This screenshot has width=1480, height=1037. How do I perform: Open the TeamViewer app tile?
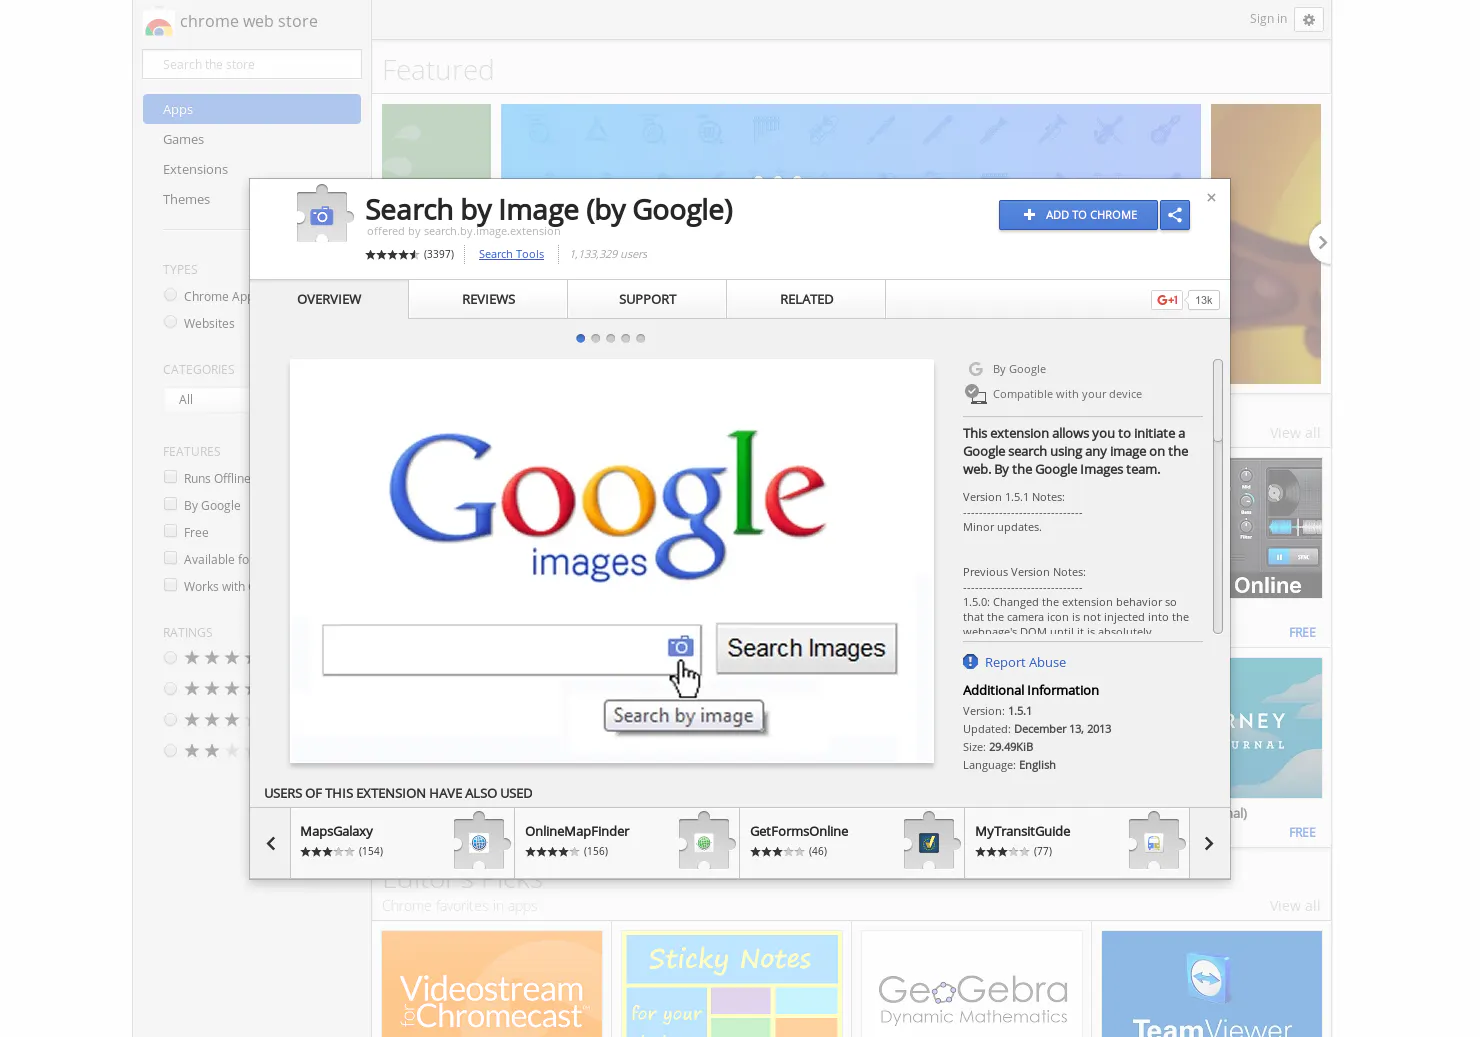pos(1212,984)
